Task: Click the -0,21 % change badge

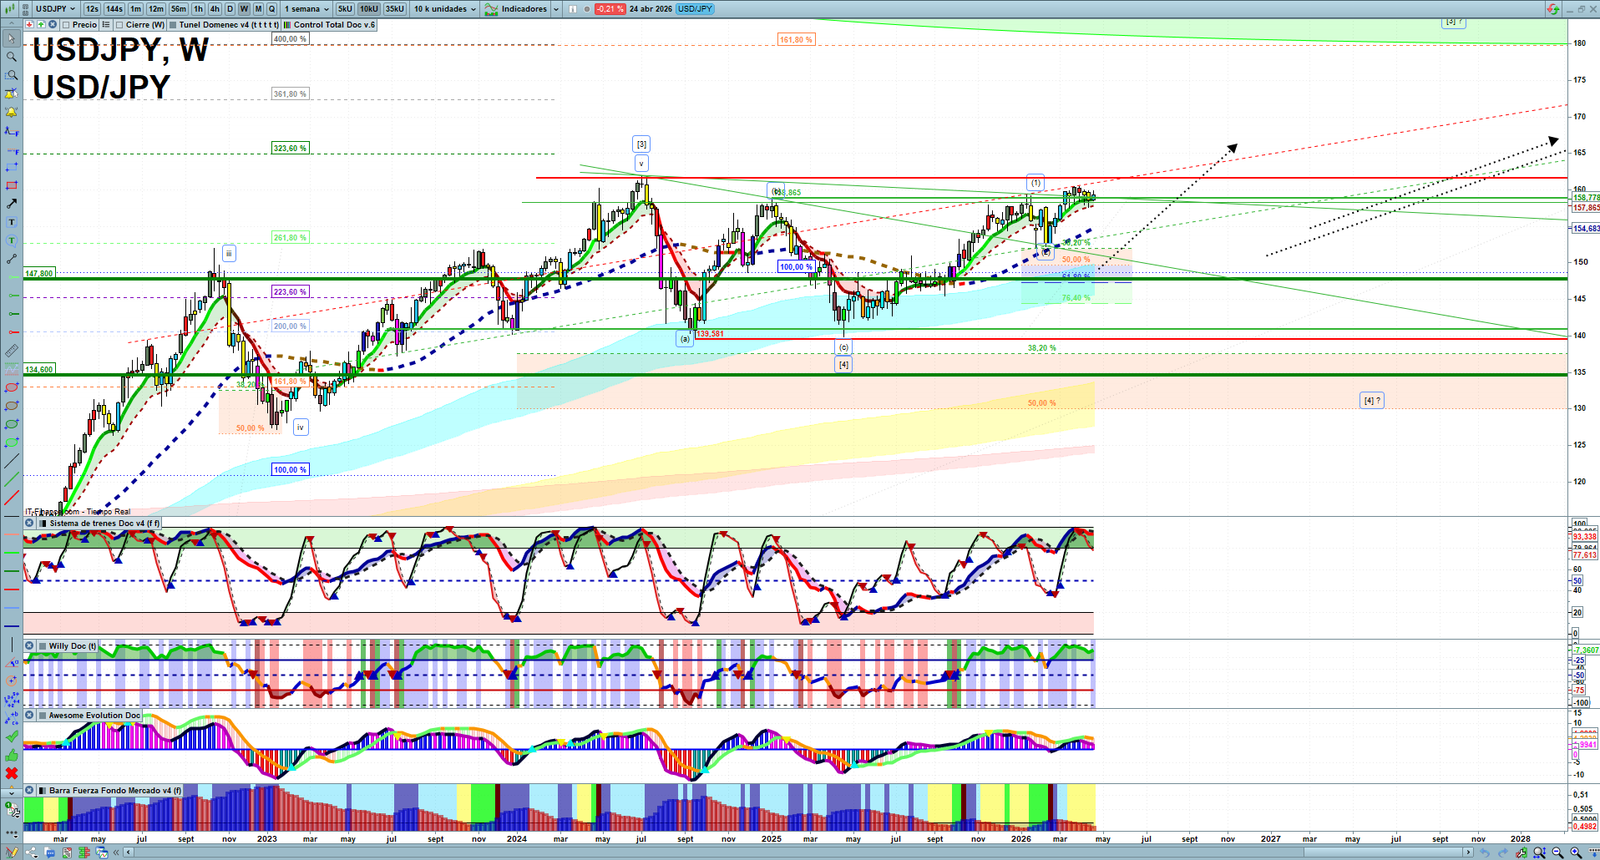Action: (610, 9)
